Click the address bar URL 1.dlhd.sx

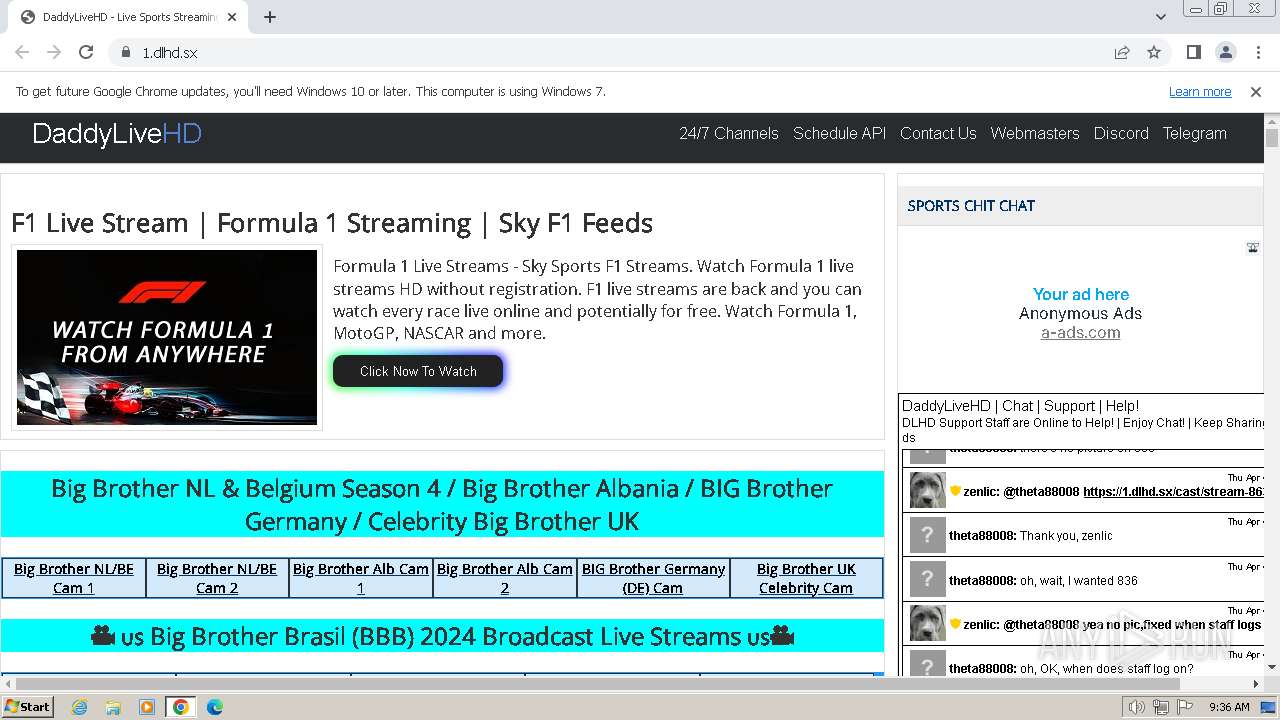click(x=170, y=53)
